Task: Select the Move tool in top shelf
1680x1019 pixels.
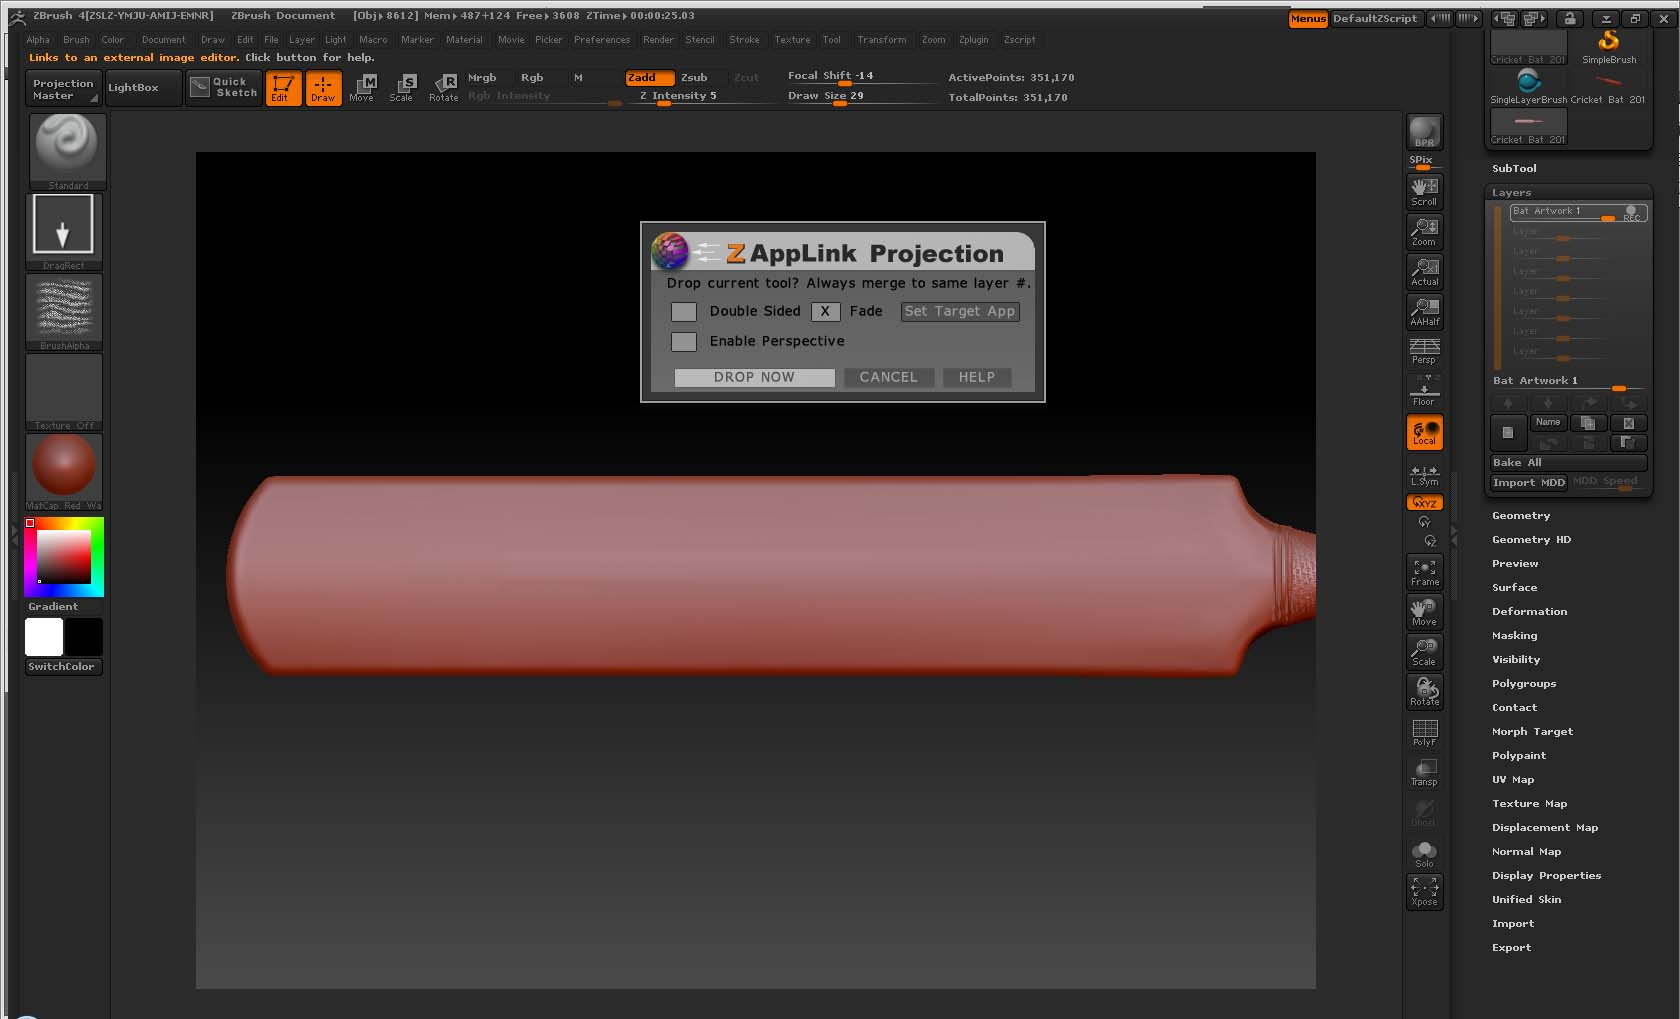Action: [x=362, y=88]
